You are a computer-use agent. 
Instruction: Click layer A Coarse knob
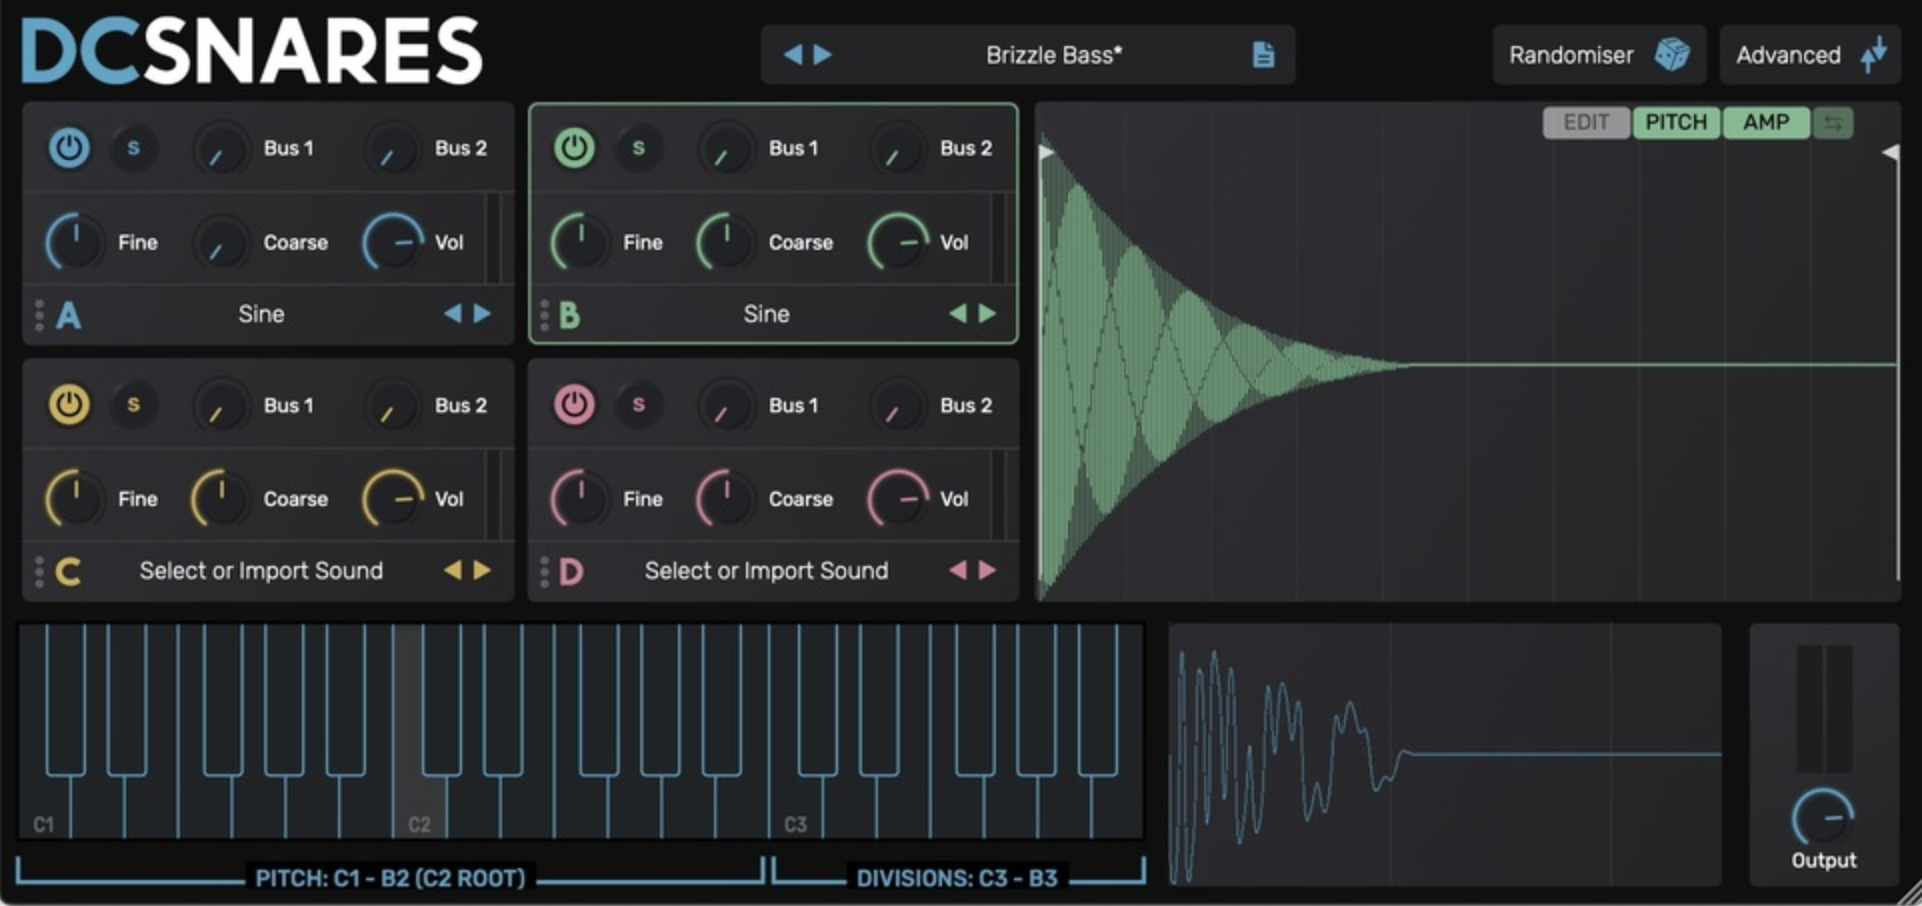coord(220,242)
